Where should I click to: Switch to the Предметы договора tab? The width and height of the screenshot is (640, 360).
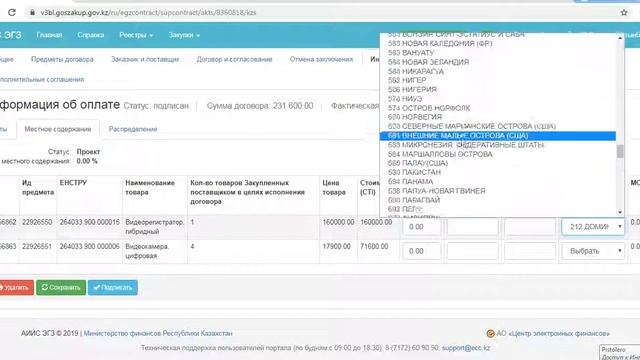click(62, 59)
